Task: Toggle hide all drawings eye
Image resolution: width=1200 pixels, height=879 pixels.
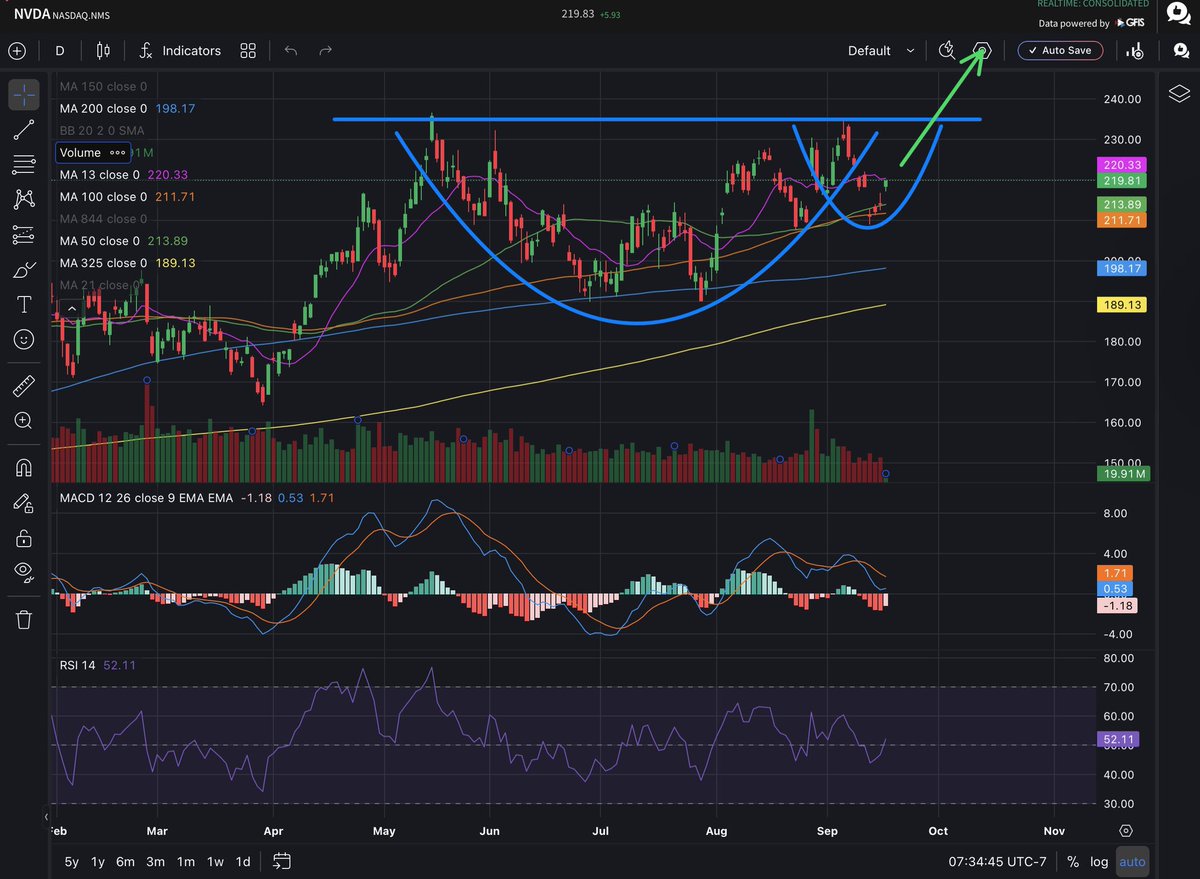Action: (x=24, y=573)
